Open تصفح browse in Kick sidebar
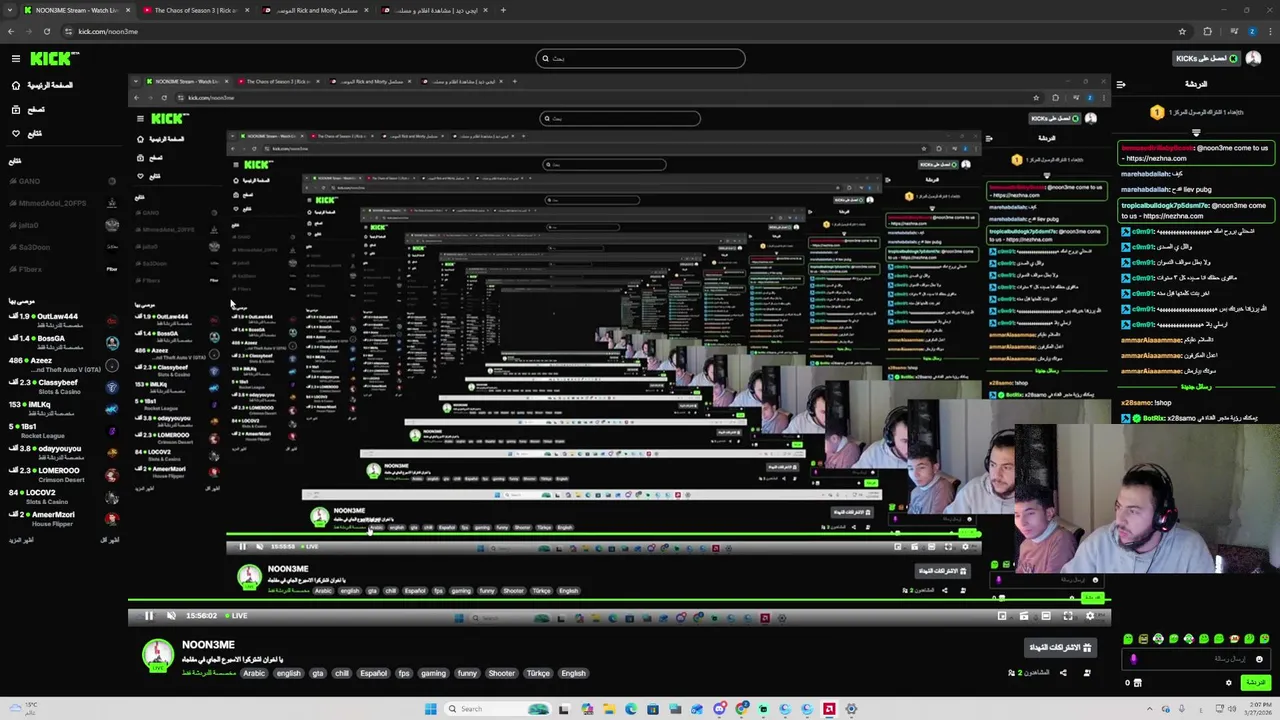1280x720 pixels. [28, 109]
